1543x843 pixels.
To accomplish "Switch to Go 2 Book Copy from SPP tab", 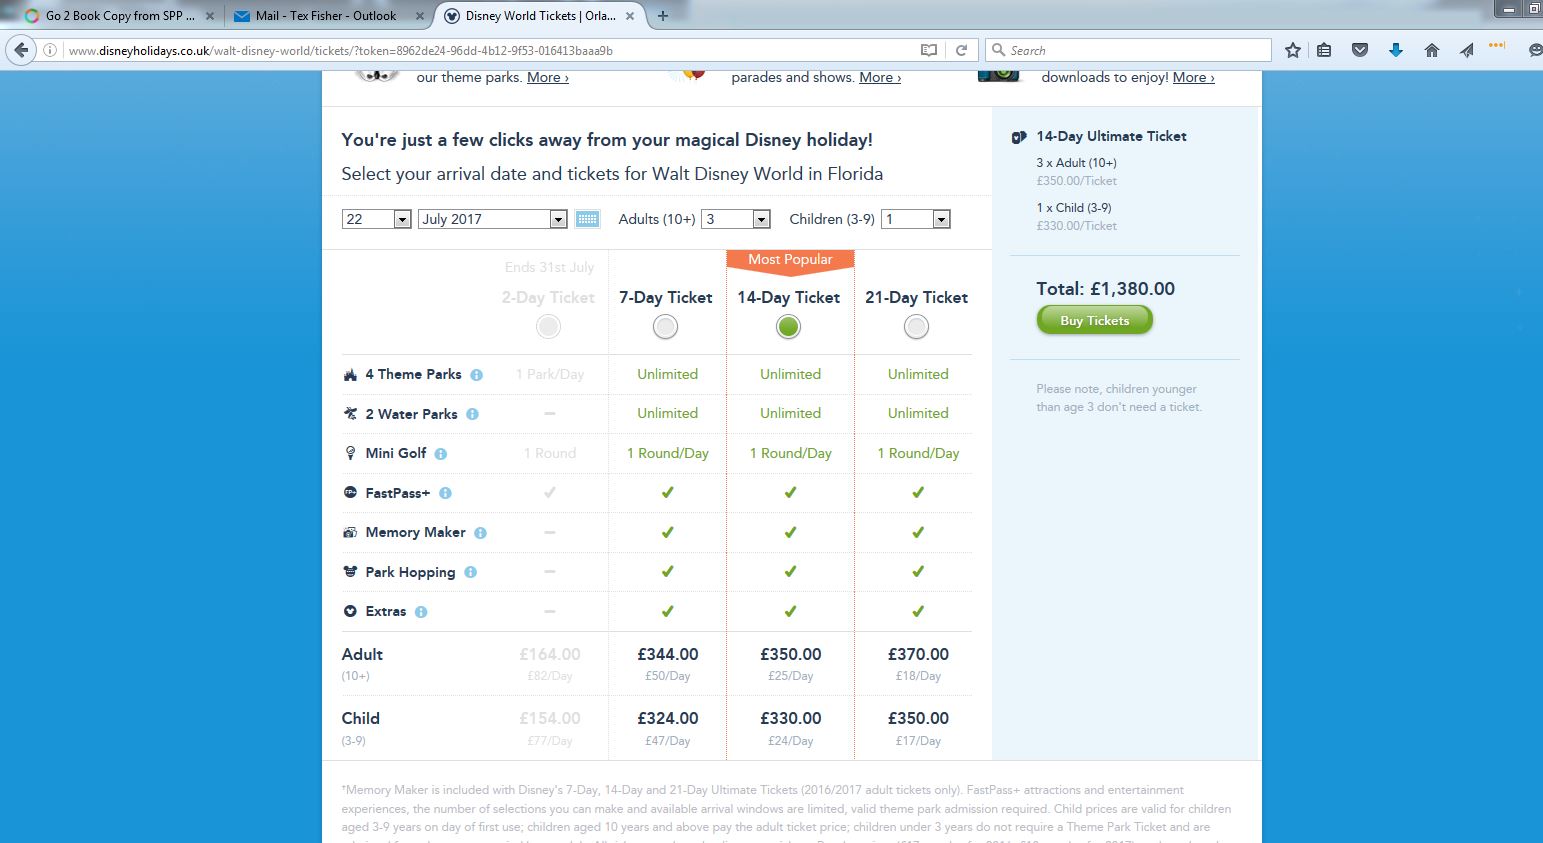I will click(x=120, y=16).
